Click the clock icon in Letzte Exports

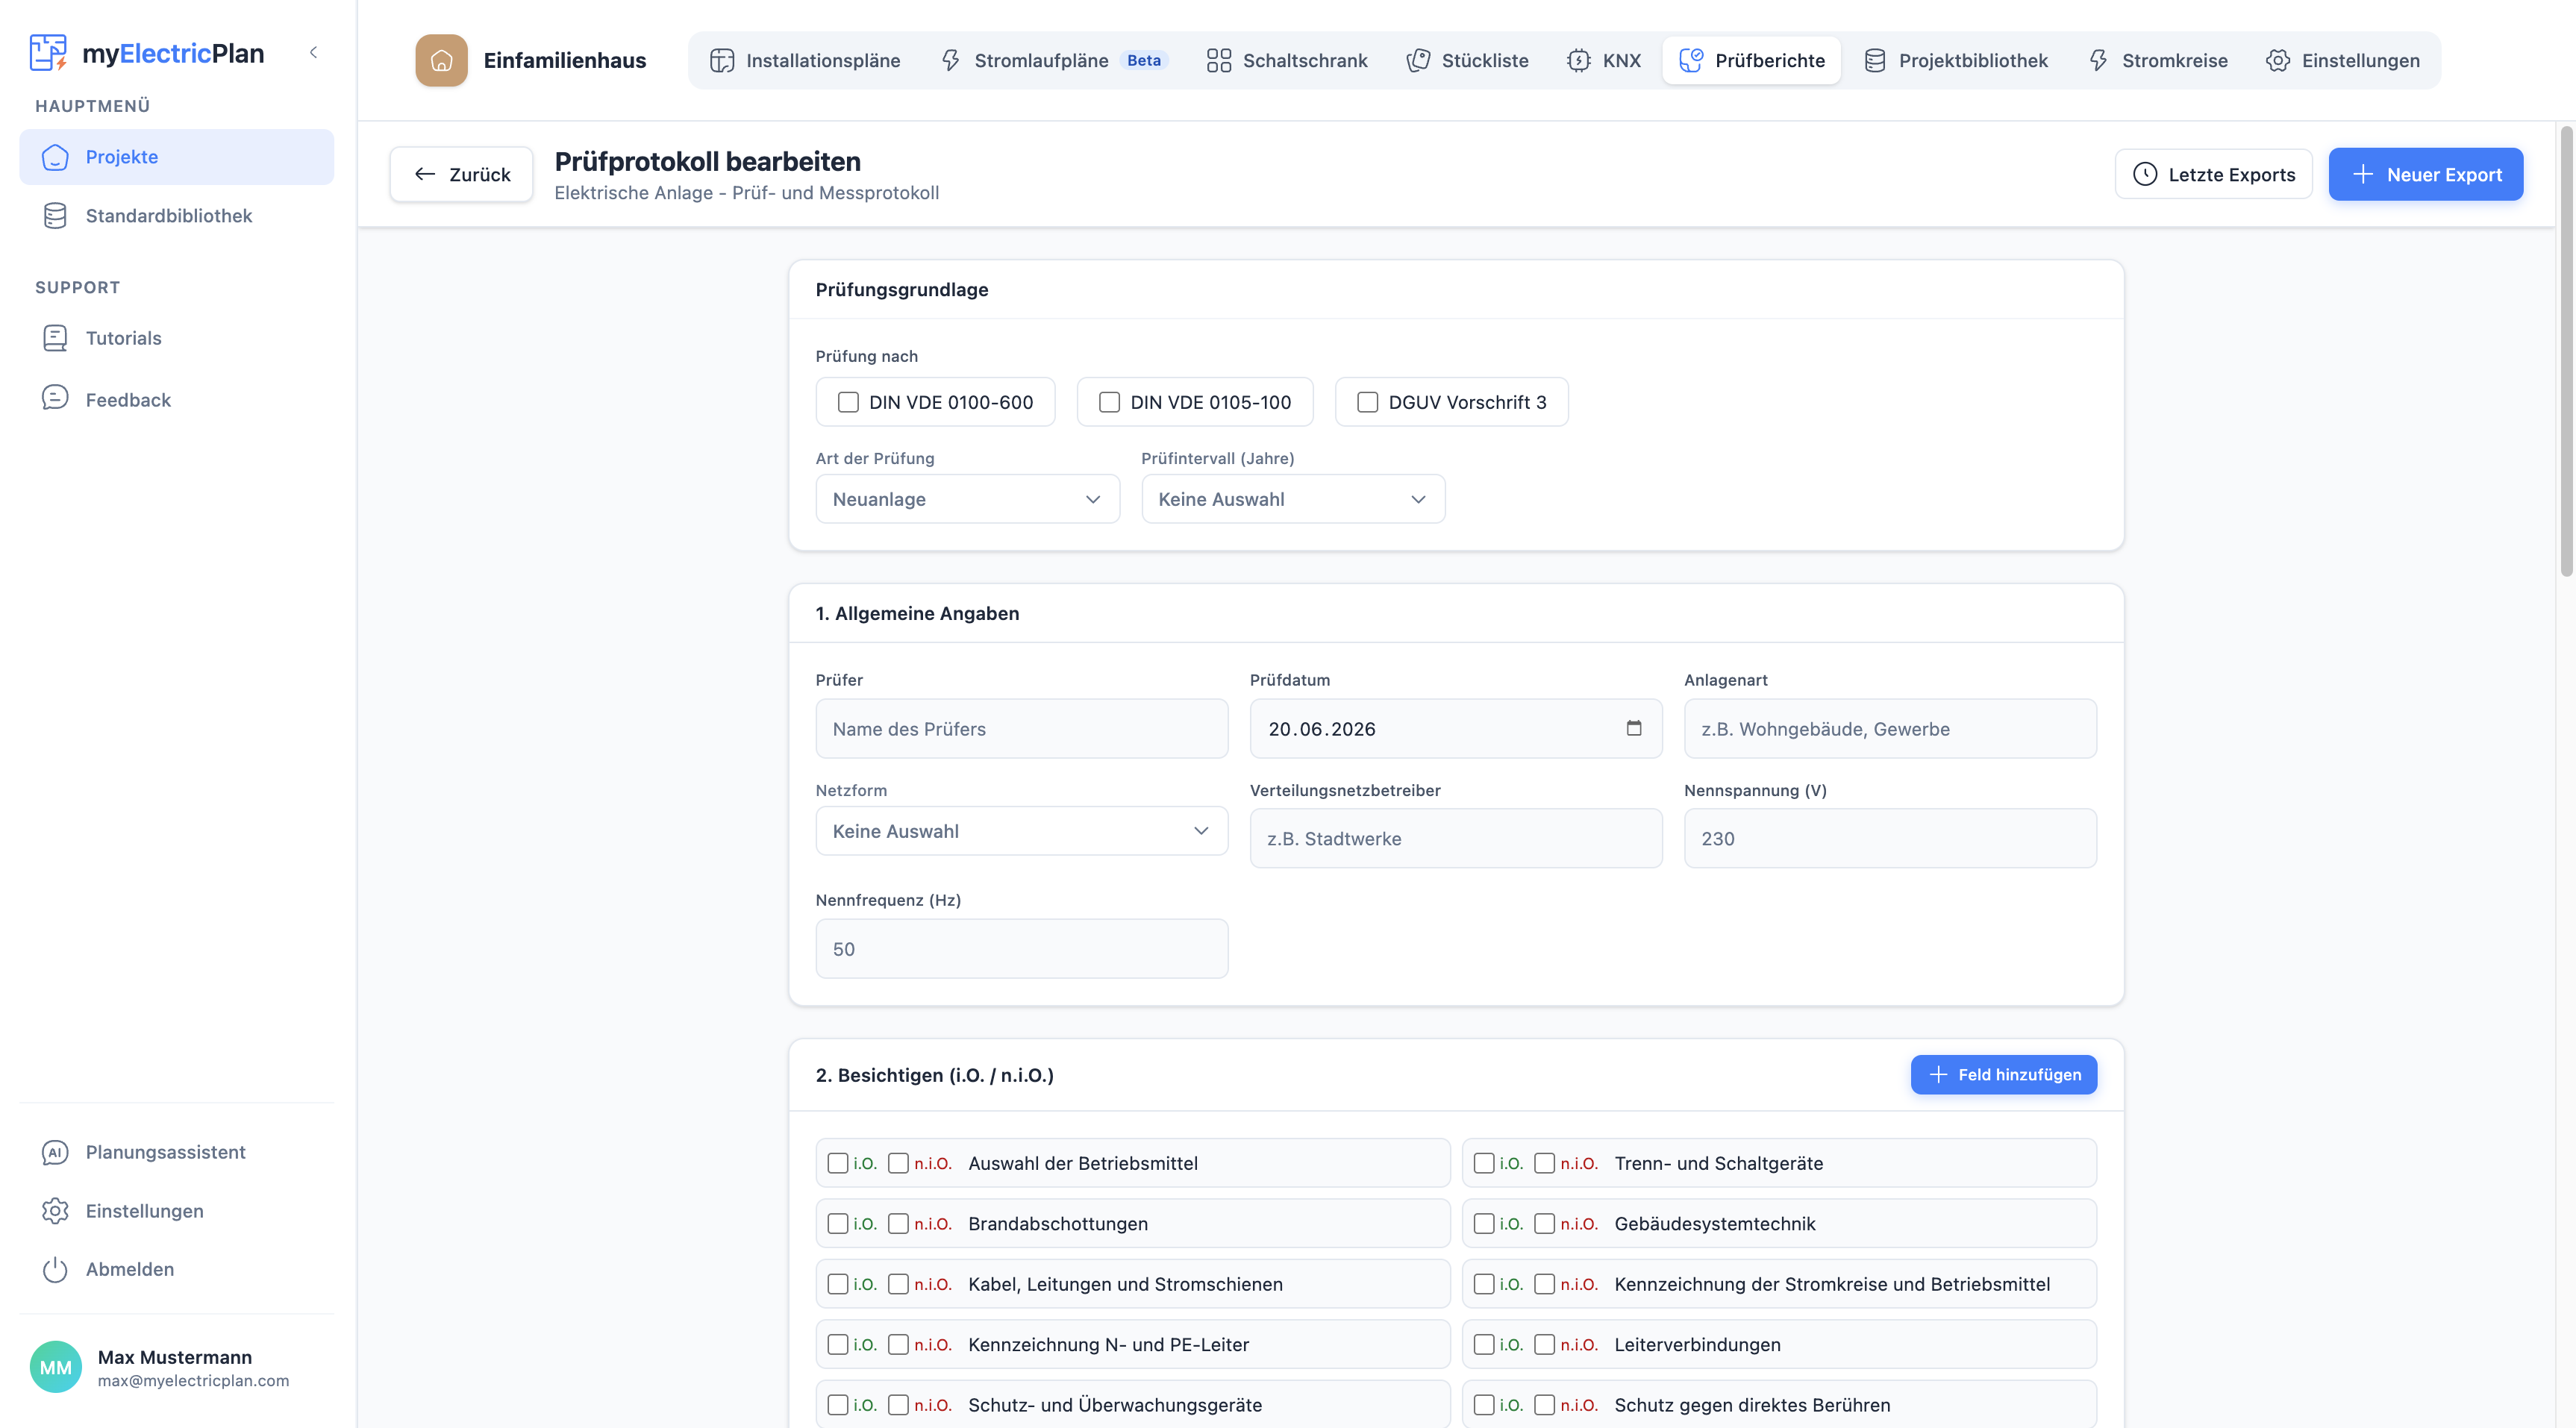2145,174
